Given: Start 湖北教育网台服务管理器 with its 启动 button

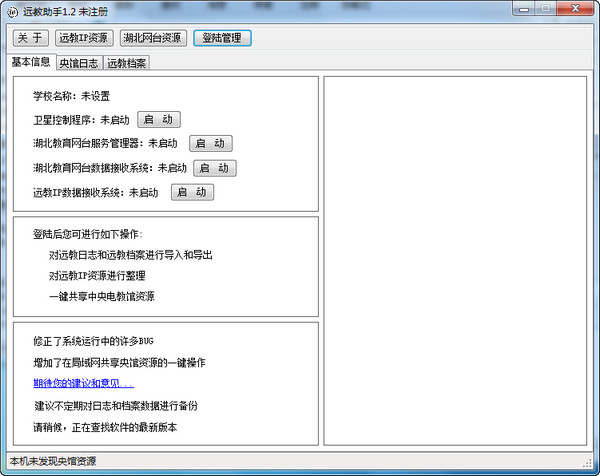Looking at the screenshot, I should pos(211,143).
